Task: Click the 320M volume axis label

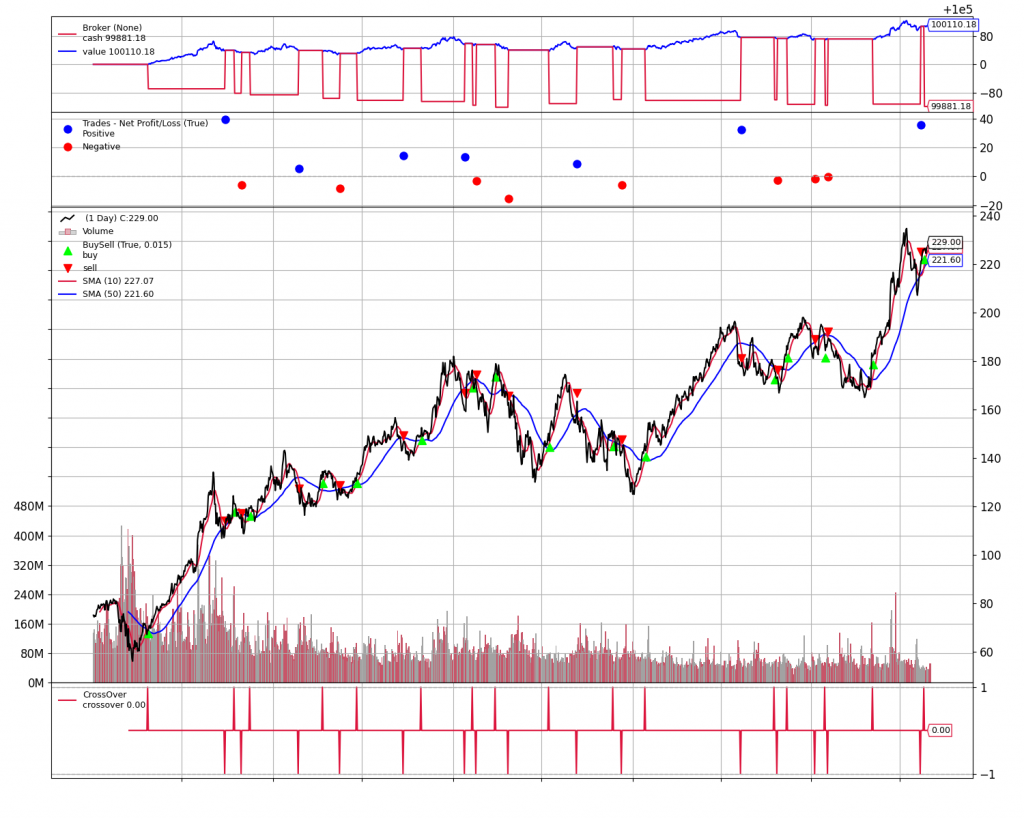Action: [29, 566]
